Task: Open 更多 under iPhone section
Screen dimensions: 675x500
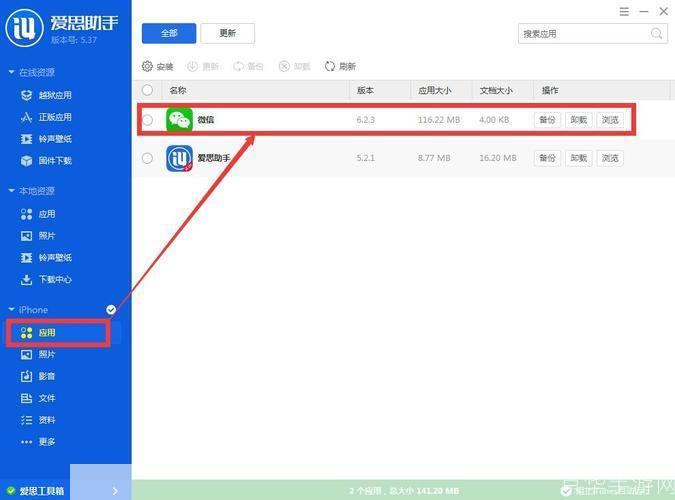Action: [38, 441]
